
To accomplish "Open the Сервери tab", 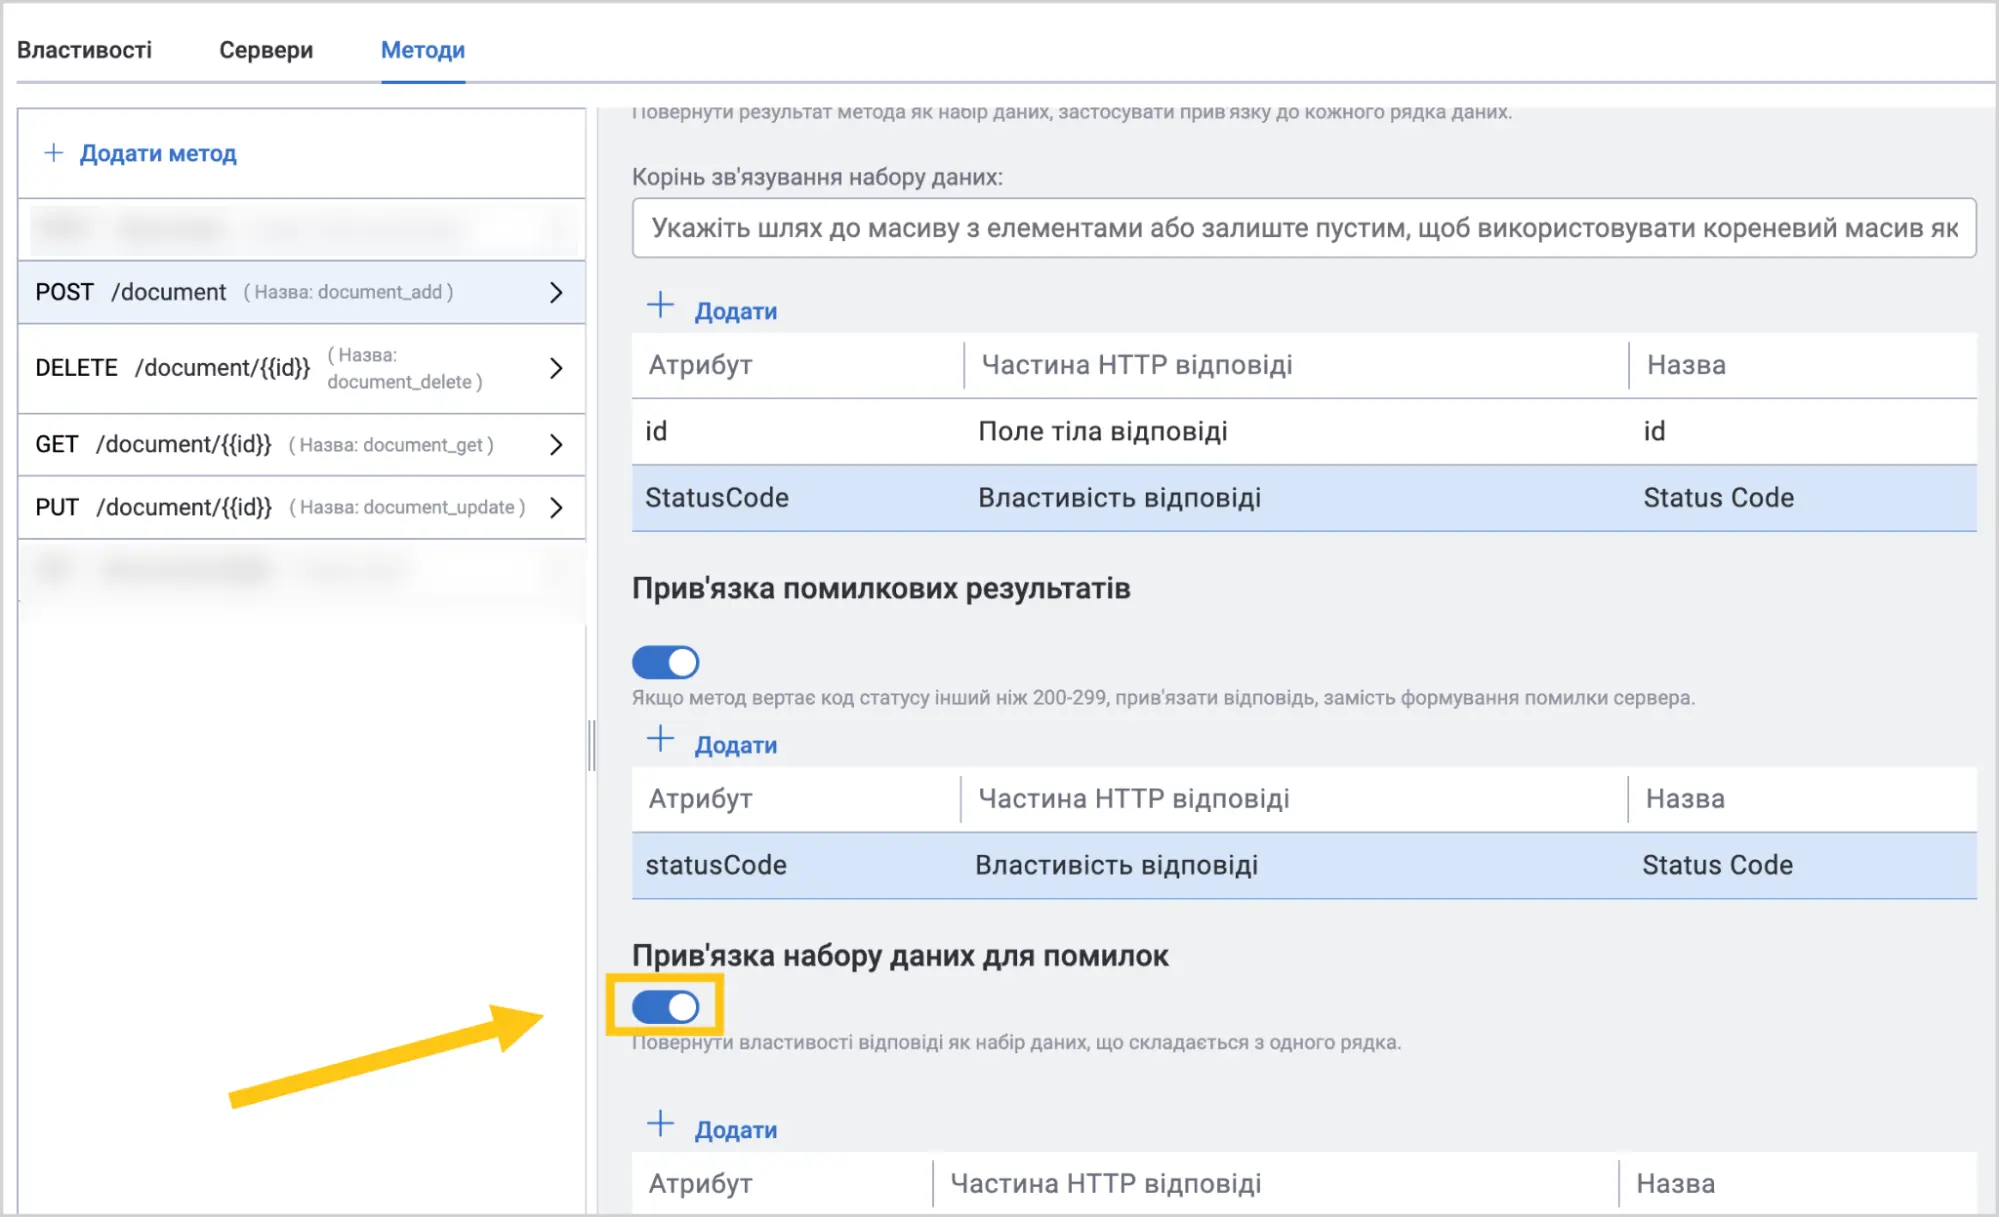I will [x=266, y=50].
